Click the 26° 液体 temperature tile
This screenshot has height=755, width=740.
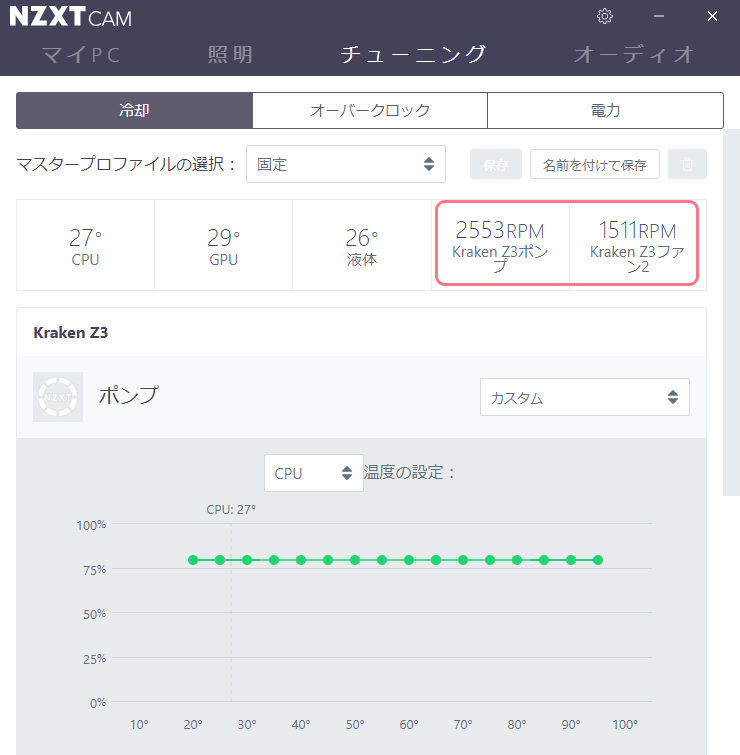click(362, 245)
